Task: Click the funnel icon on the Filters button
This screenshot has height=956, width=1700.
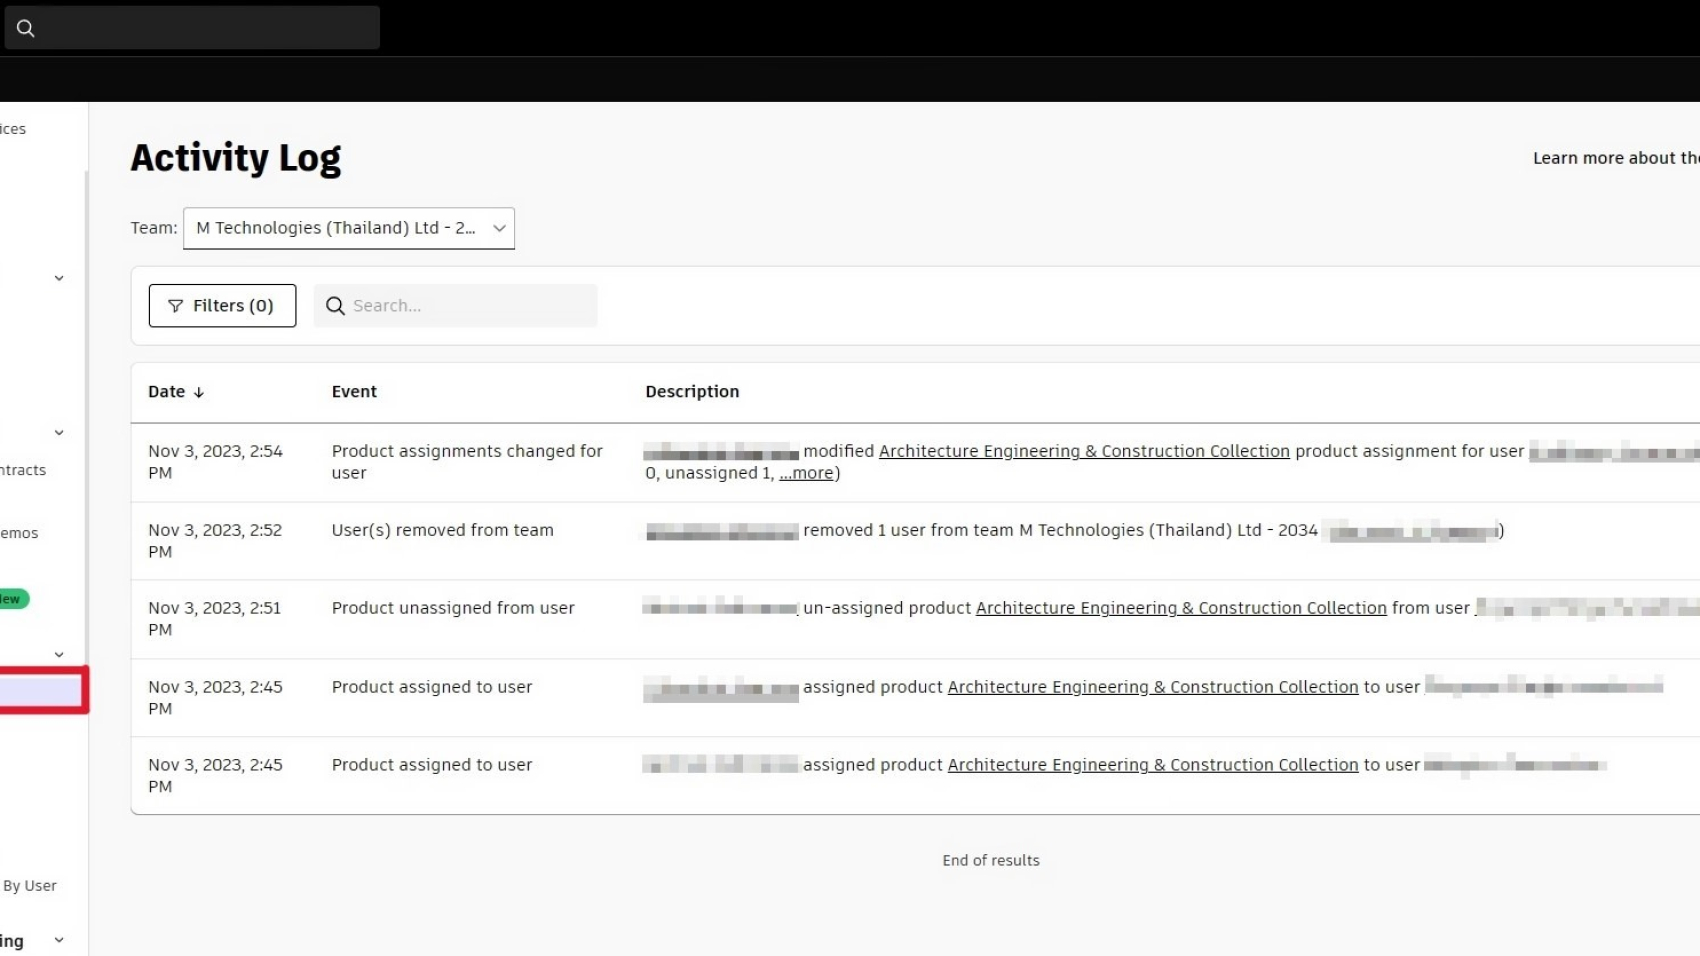Action: pos(175,306)
